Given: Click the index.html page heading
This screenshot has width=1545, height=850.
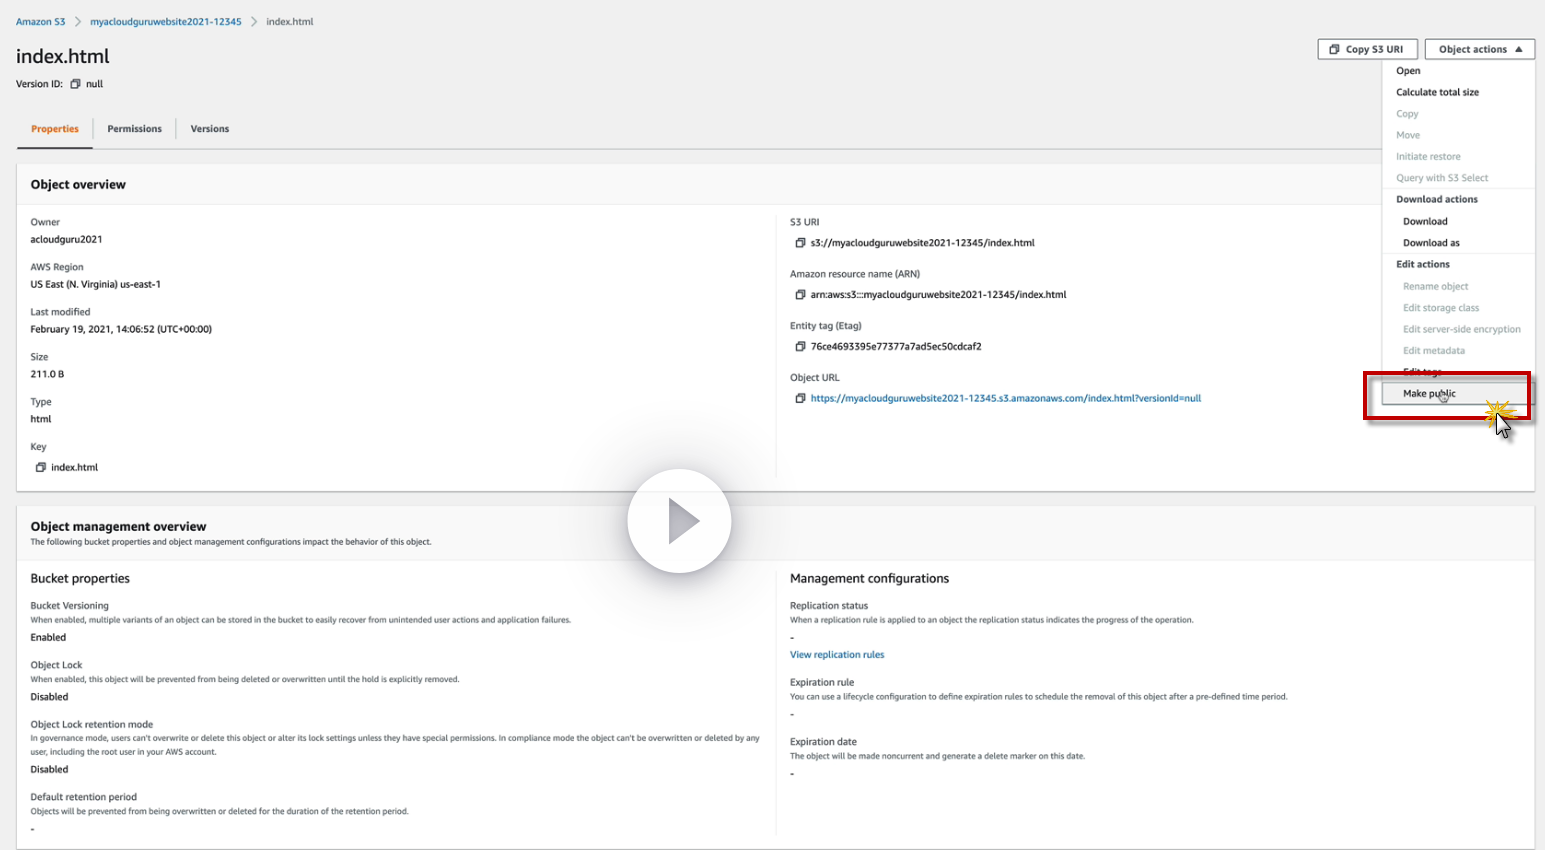Looking at the screenshot, I should [x=63, y=57].
